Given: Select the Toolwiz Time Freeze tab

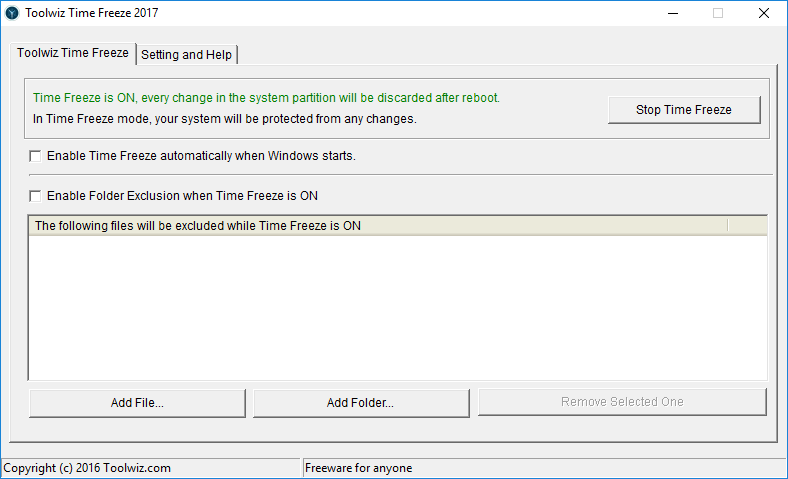Looking at the screenshot, I should click(x=73, y=53).
